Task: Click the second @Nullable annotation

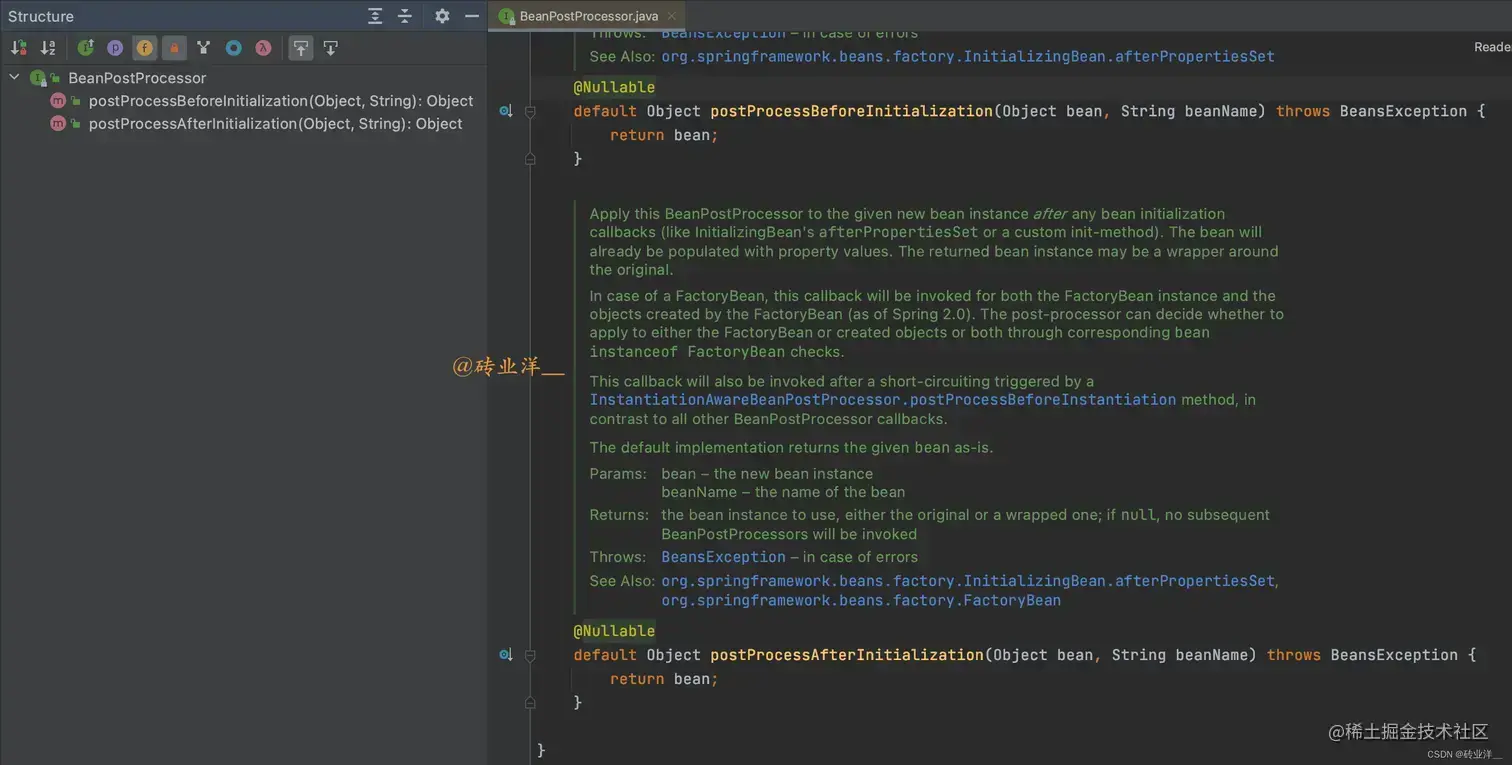Action: pyautogui.click(x=614, y=631)
